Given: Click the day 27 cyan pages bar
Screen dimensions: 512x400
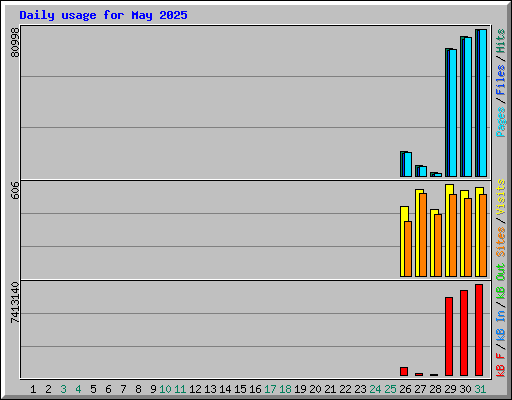Looking at the screenshot, I should pyautogui.click(x=423, y=172).
